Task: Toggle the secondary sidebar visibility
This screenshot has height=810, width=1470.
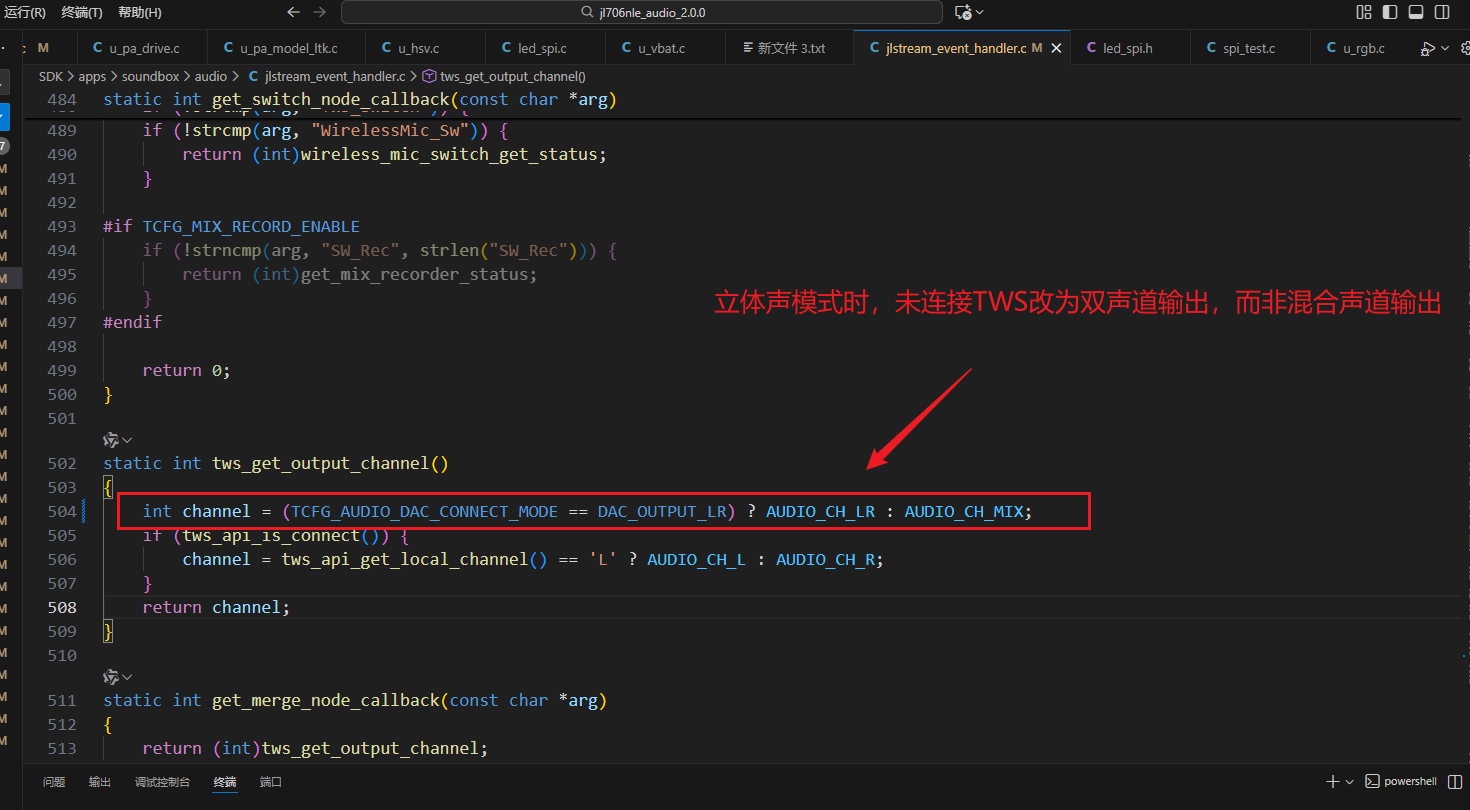Action: (1442, 12)
